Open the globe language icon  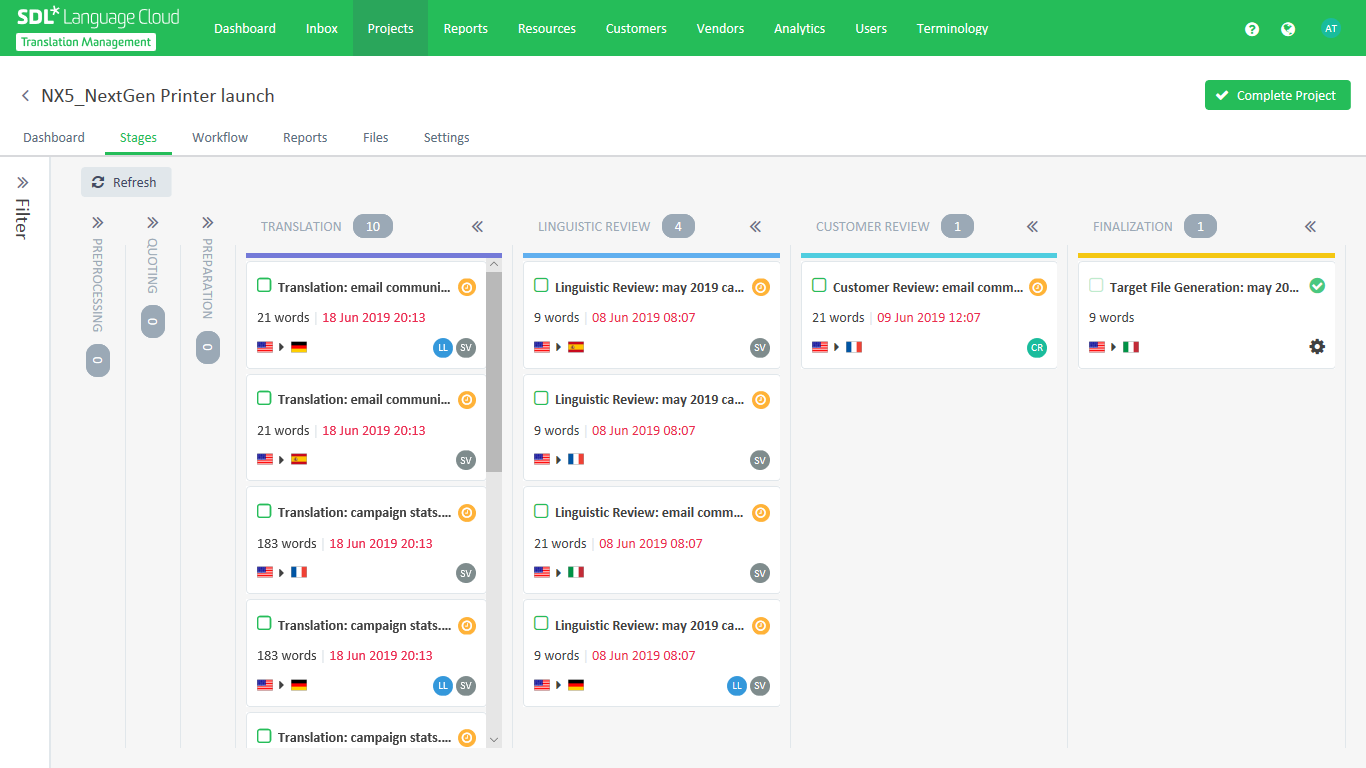1288,29
